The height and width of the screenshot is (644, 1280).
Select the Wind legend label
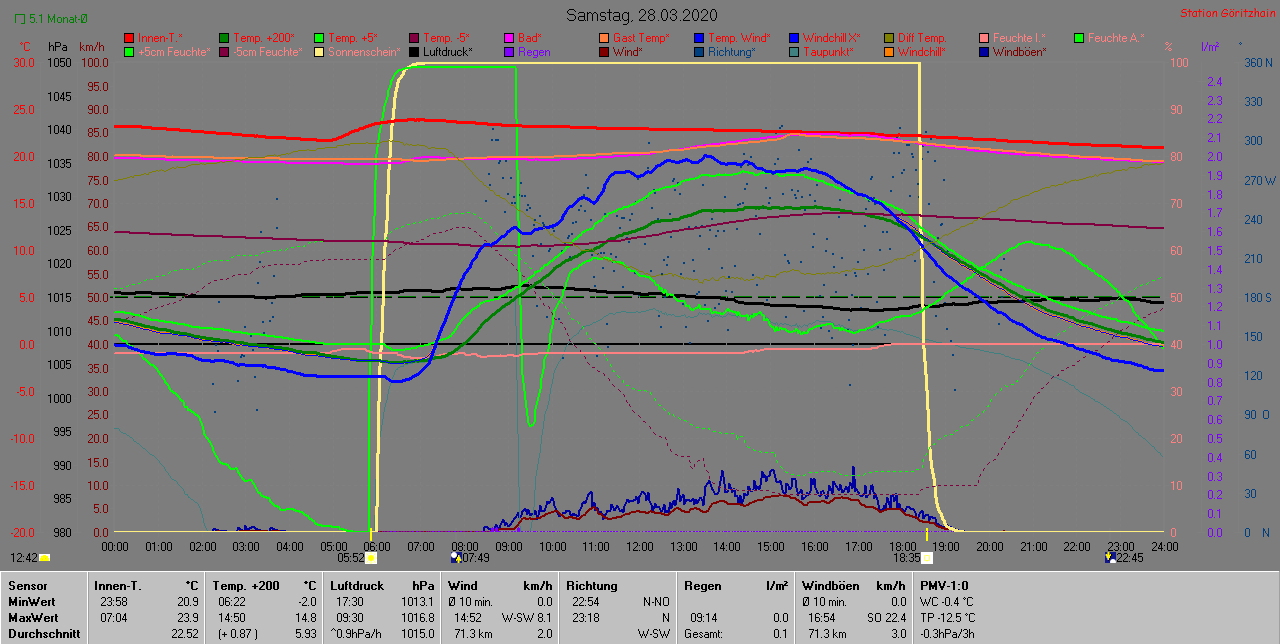pyautogui.click(x=628, y=52)
